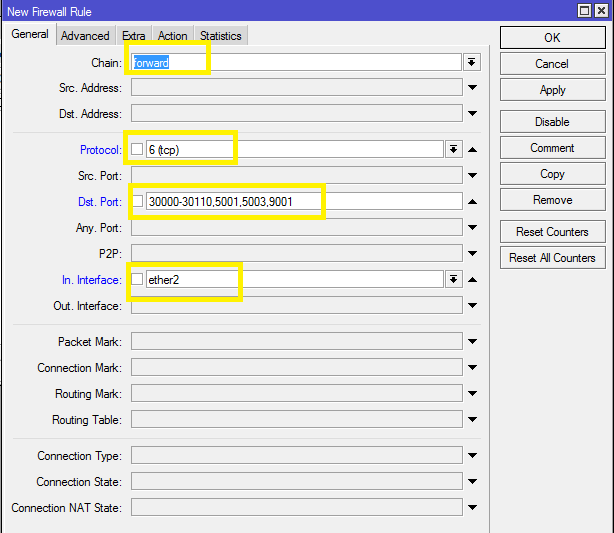614x533 pixels.
Task: Click the empty Dst. Address field
Action: 297,113
